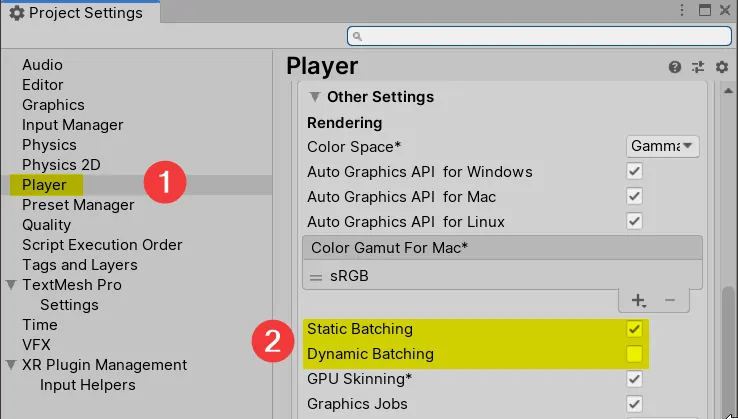Open the Color Space dropdown
Image resolution: width=738 pixels, height=419 pixels.
coord(662,146)
